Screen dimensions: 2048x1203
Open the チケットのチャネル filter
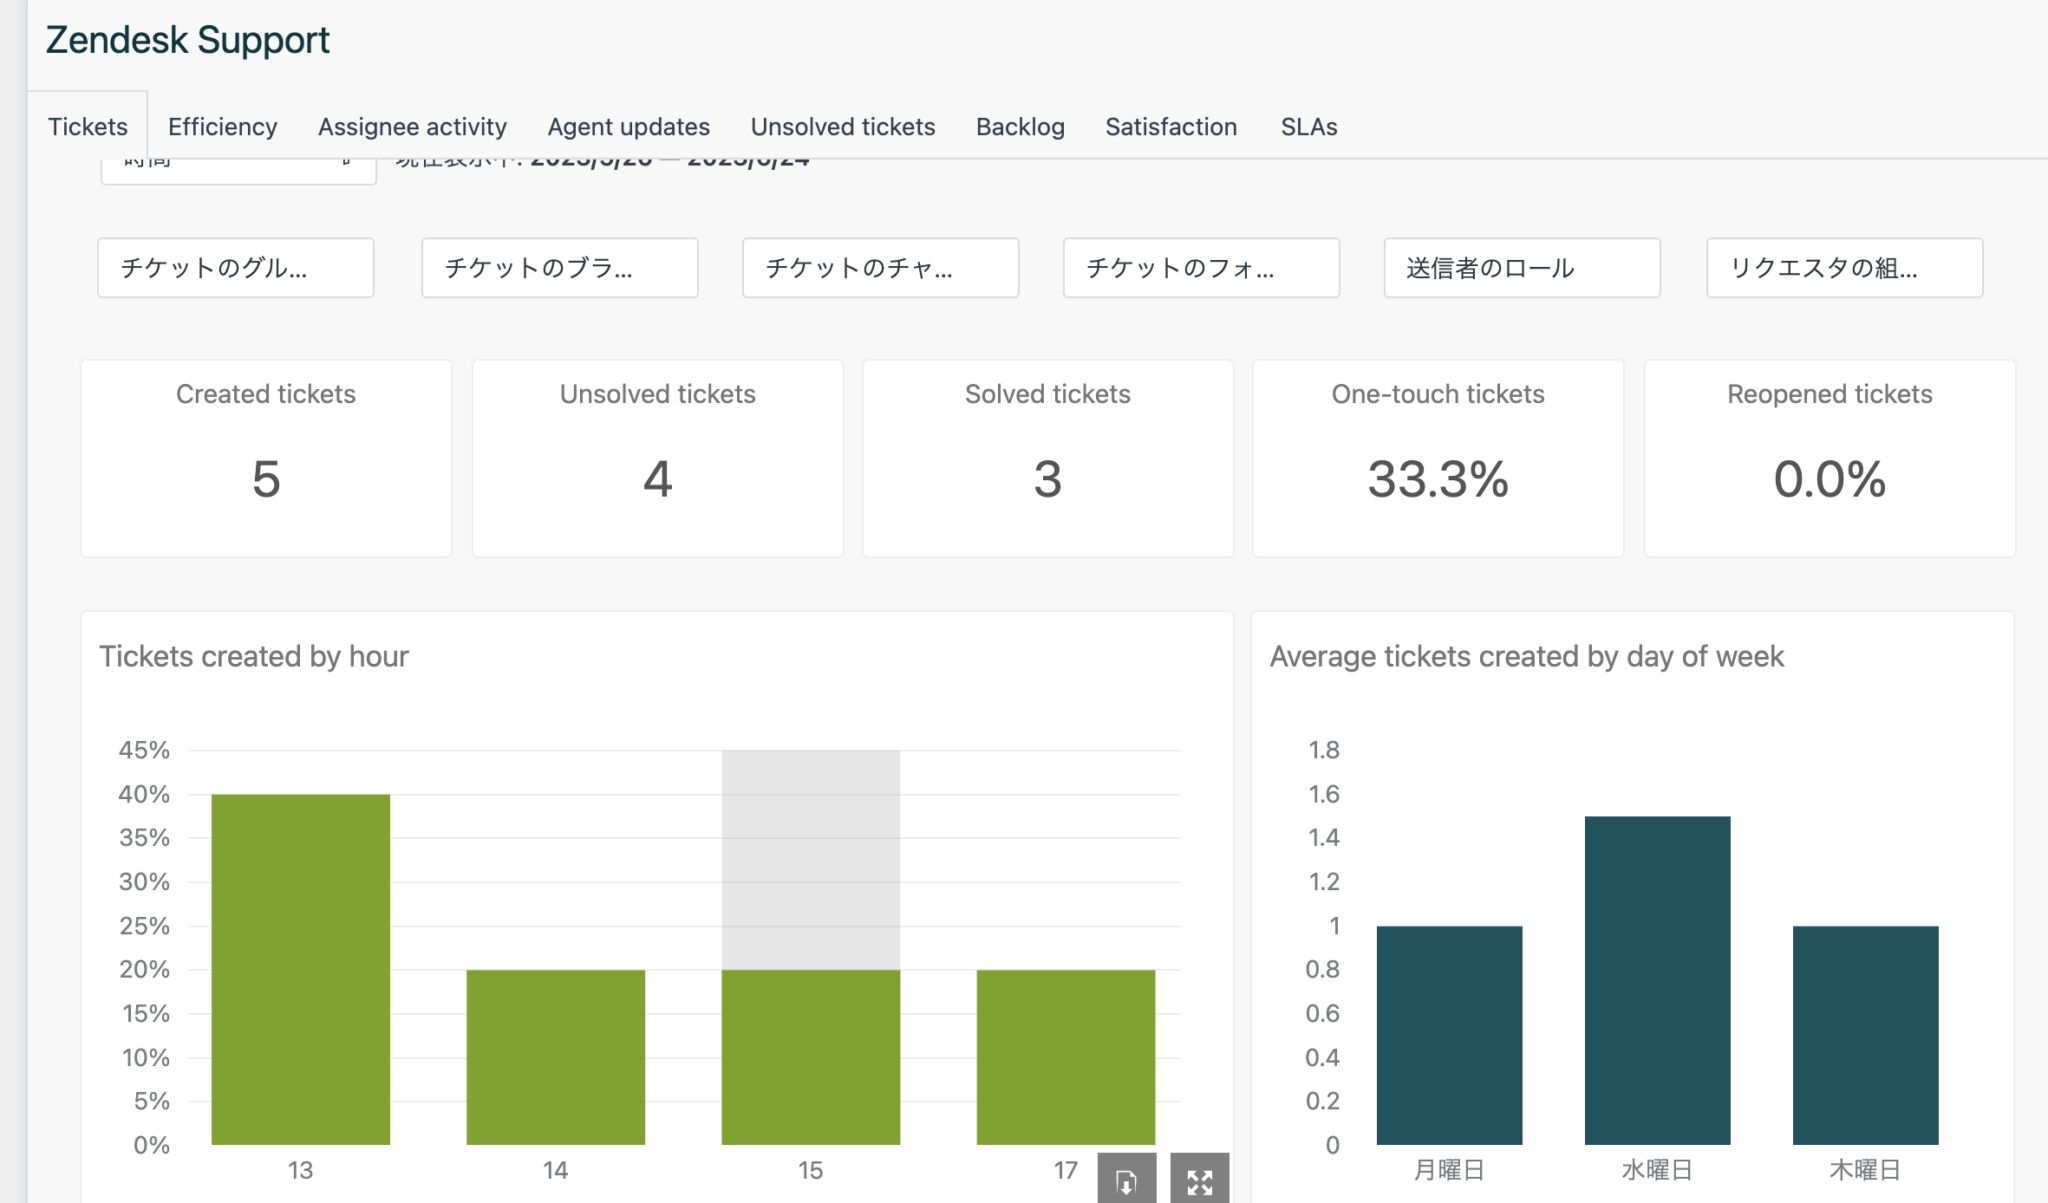pos(880,267)
